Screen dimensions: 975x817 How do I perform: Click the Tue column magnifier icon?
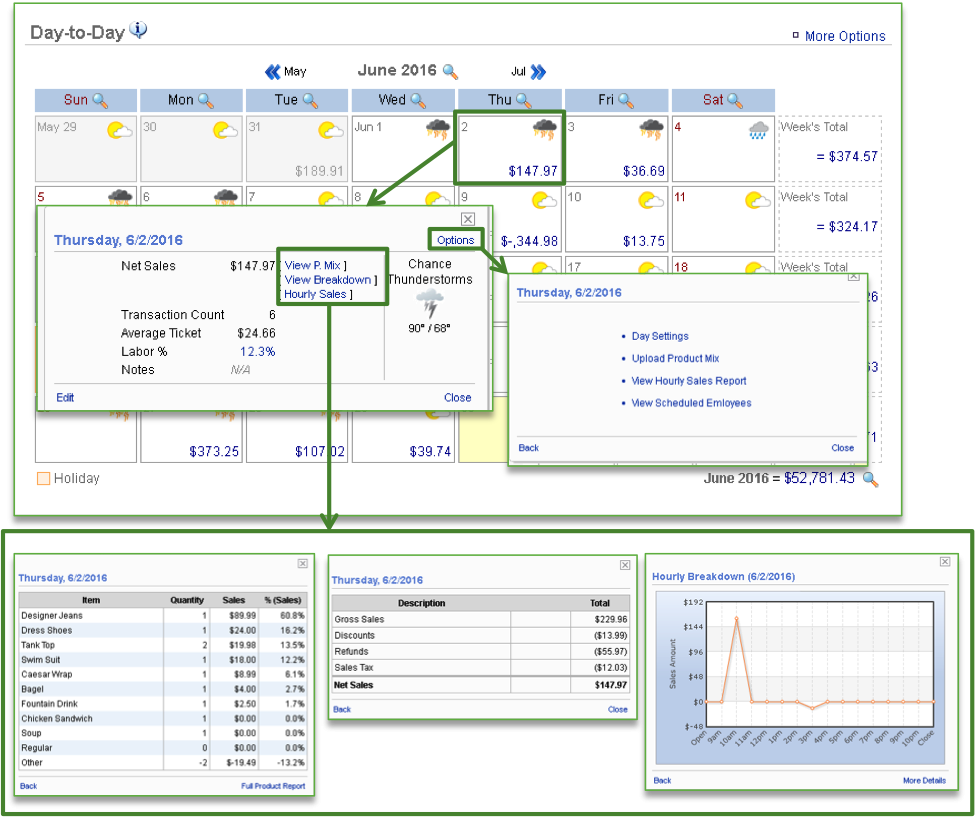pos(310,100)
